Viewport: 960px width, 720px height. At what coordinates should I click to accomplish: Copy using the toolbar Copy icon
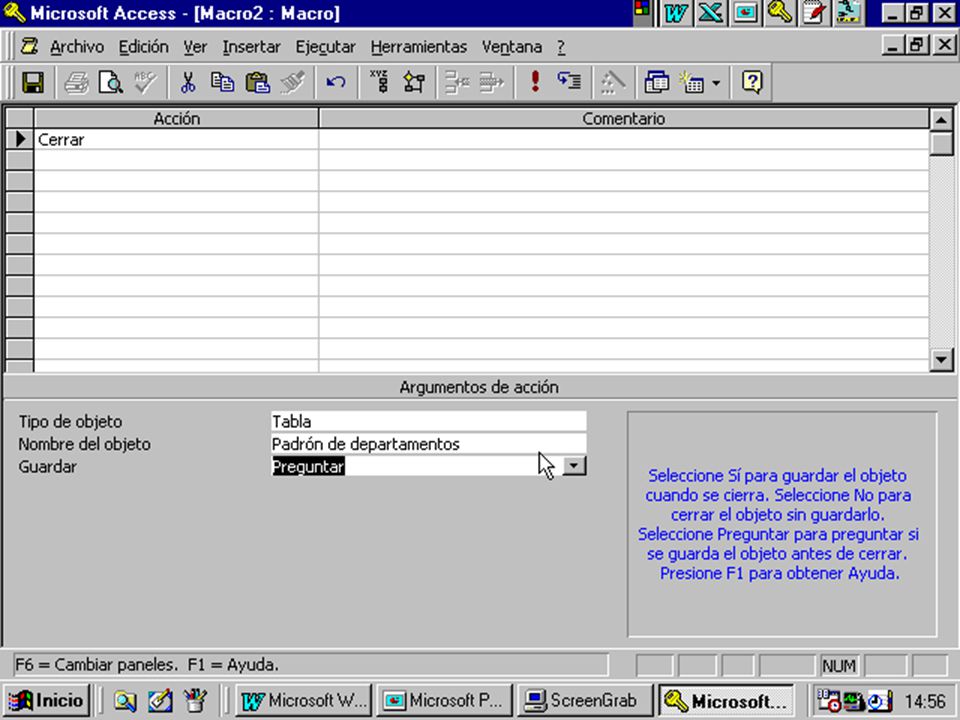pyautogui.click(x=223, y=82)
